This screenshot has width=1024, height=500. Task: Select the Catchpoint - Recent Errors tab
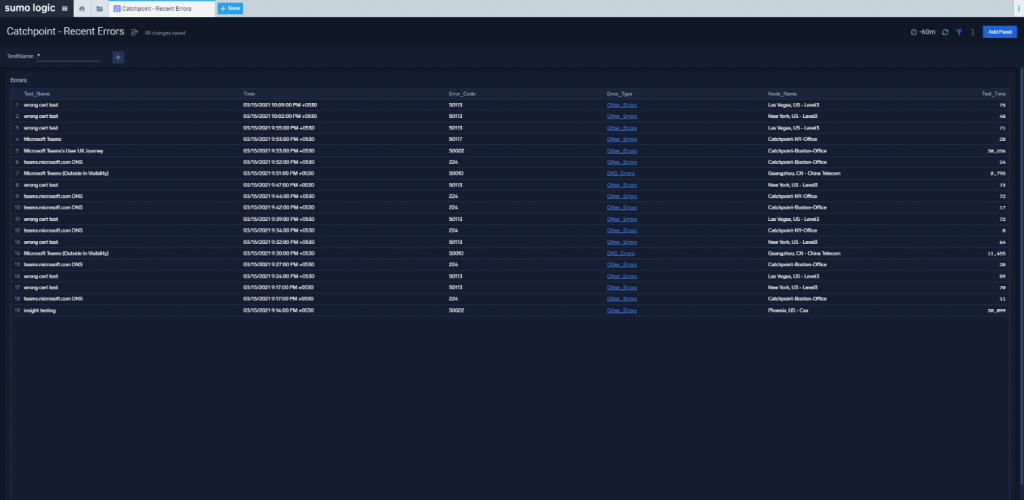coord(162,8)
